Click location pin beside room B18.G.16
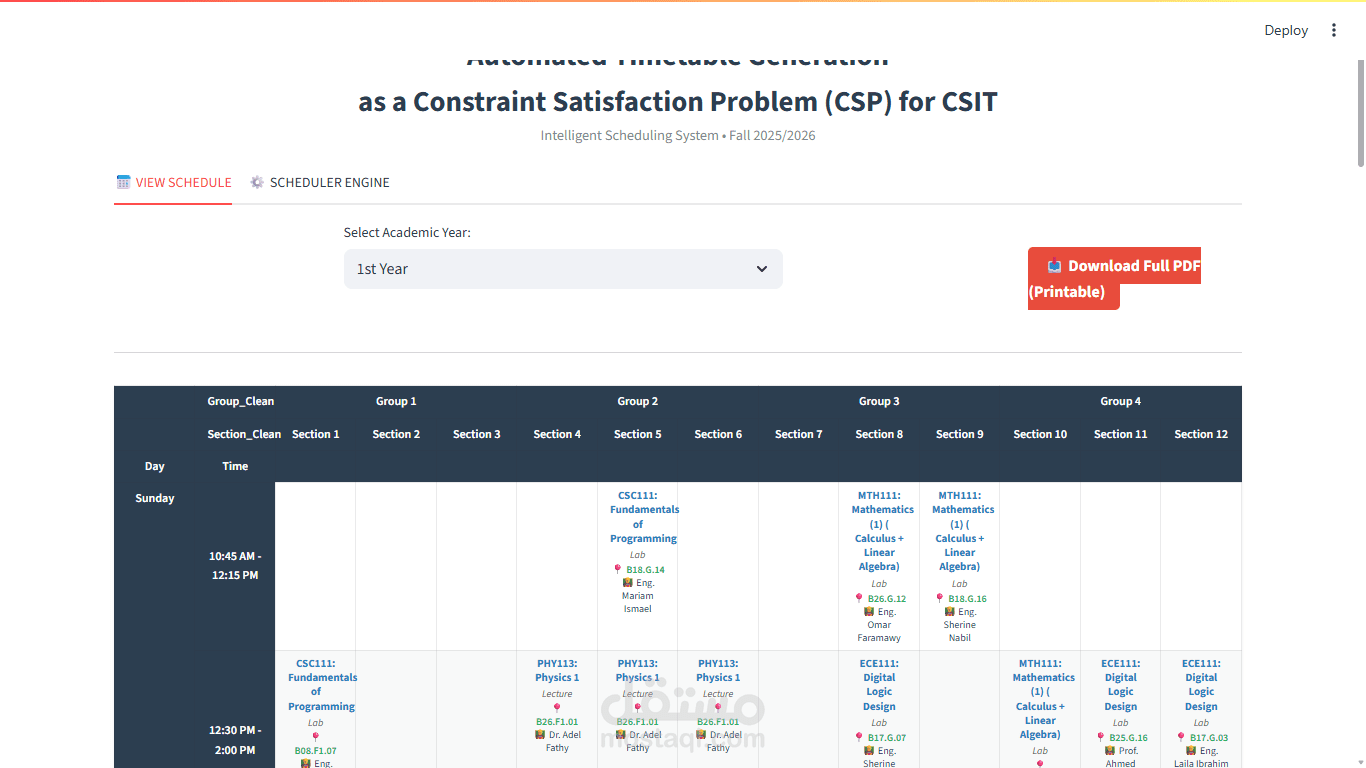1366x768 pixels. (940, 598)
